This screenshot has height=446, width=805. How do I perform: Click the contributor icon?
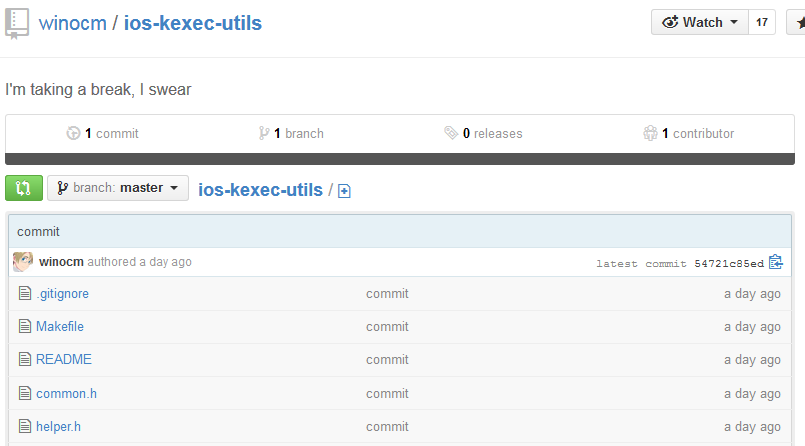coord(650,133)
